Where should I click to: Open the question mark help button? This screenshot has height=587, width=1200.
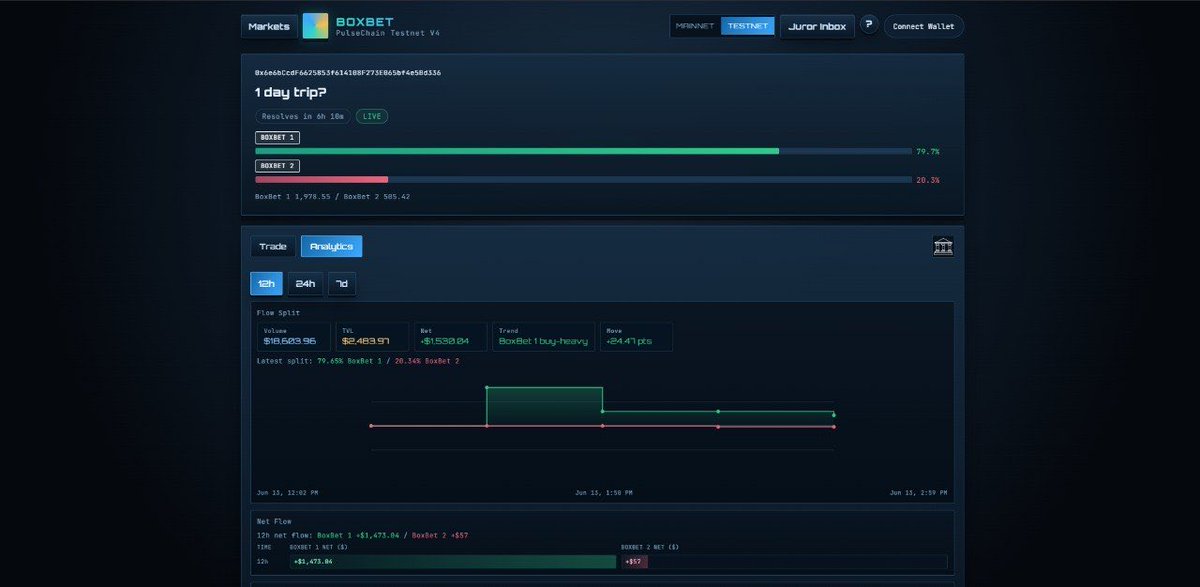869,24
